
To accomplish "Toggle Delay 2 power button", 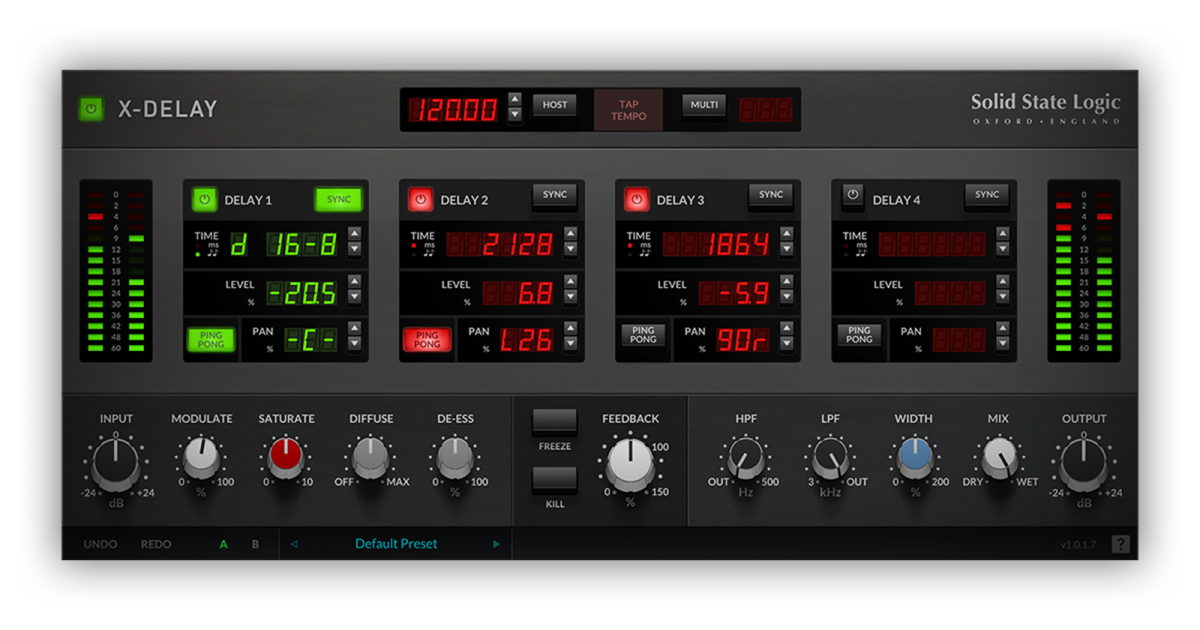I will [x=420, y=200].
